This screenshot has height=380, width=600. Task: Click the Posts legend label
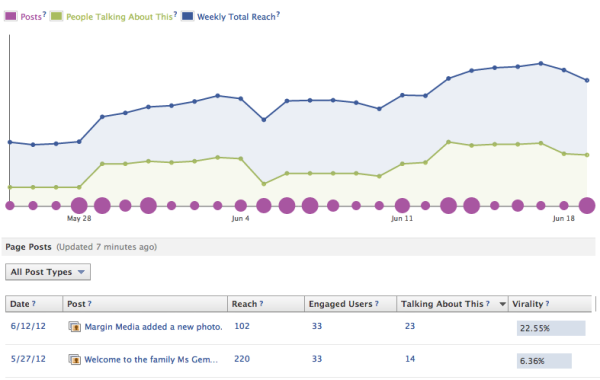pos(31,17)
